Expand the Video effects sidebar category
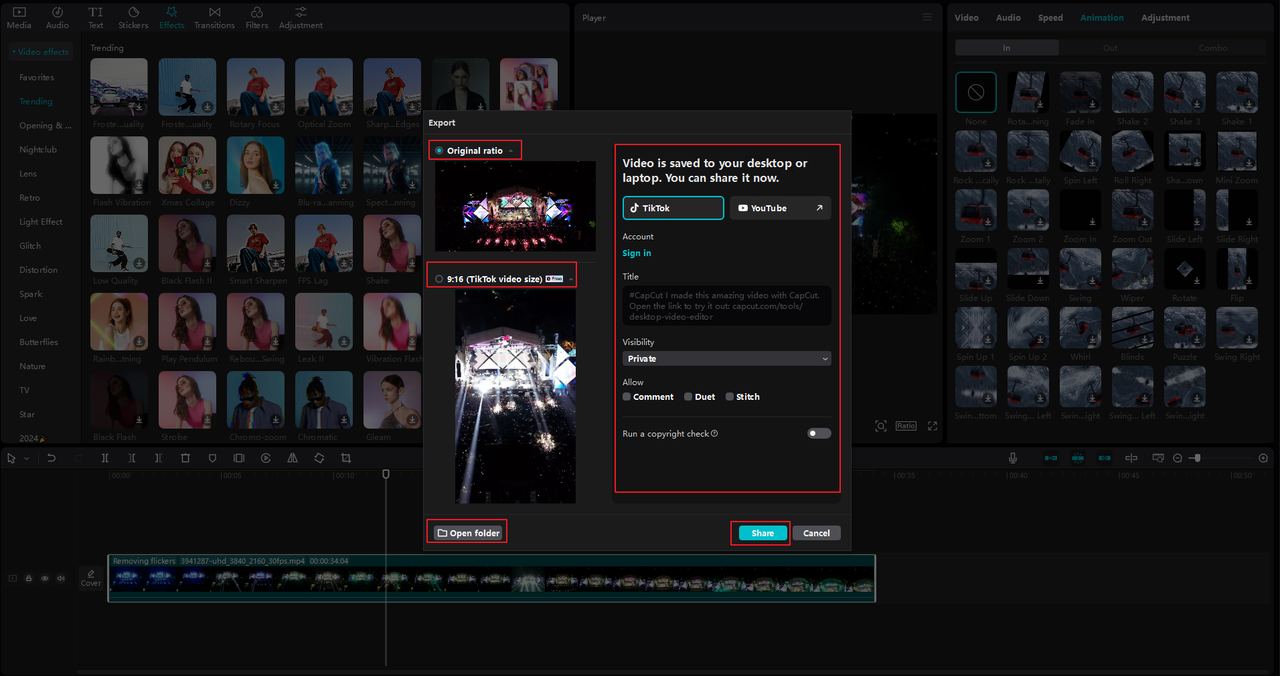This screenshot has width=1280, height=676. (40, 52)
